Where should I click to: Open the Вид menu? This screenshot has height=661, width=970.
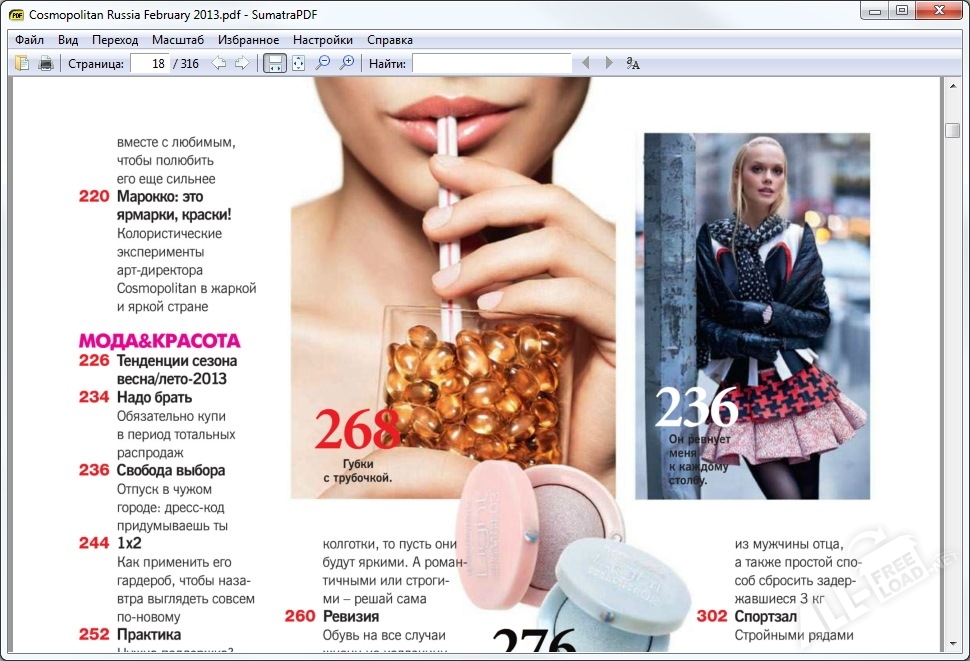[68, 40]
